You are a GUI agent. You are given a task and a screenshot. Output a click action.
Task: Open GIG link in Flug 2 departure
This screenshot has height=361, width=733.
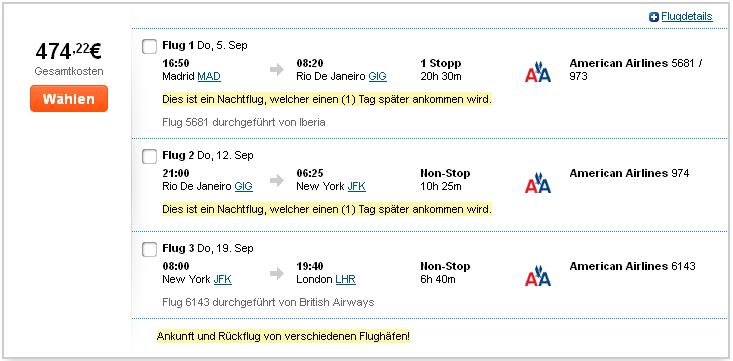pos(244,187)
